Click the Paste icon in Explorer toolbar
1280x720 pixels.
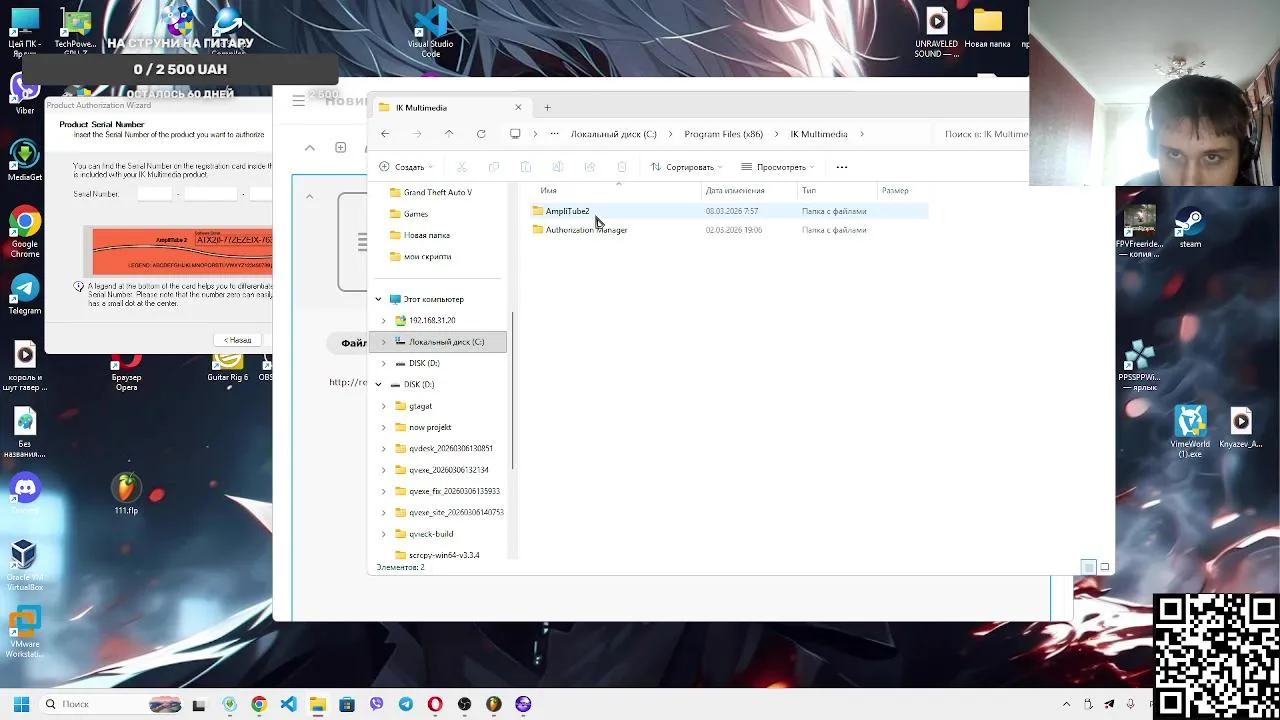click(526, 167)
